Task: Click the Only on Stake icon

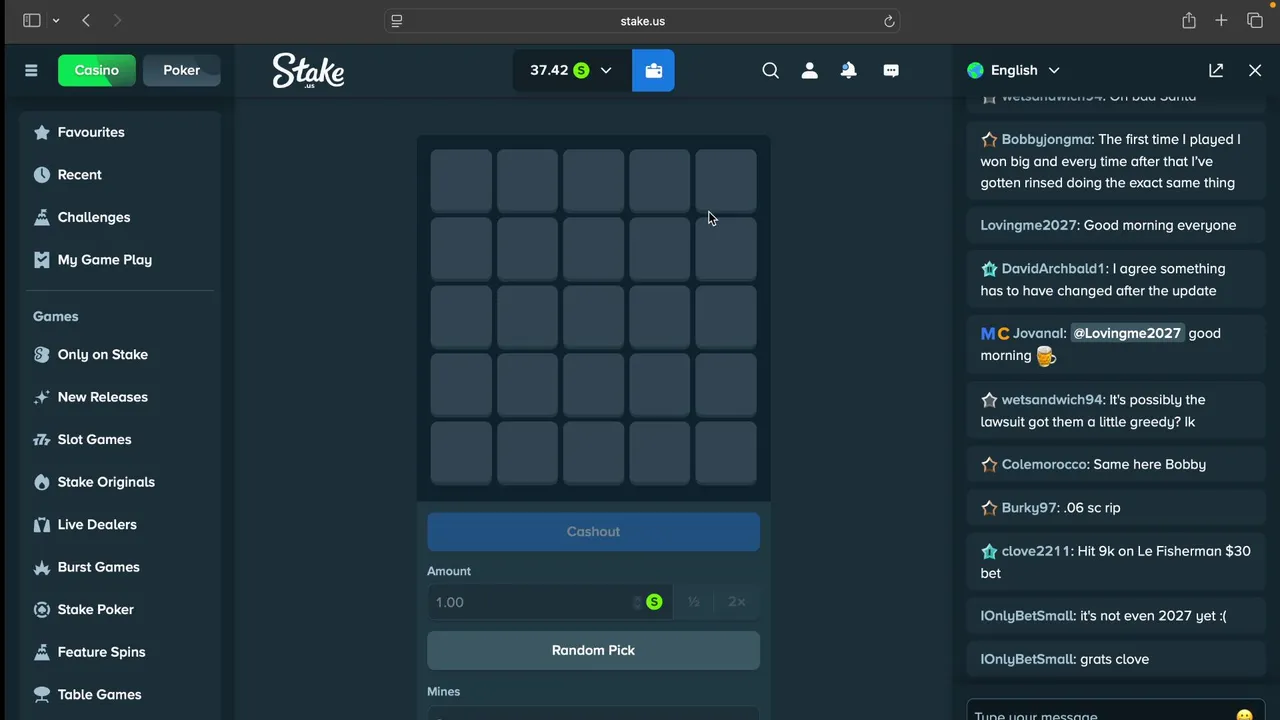Action: pyautogui.click(x=41, y=355)
